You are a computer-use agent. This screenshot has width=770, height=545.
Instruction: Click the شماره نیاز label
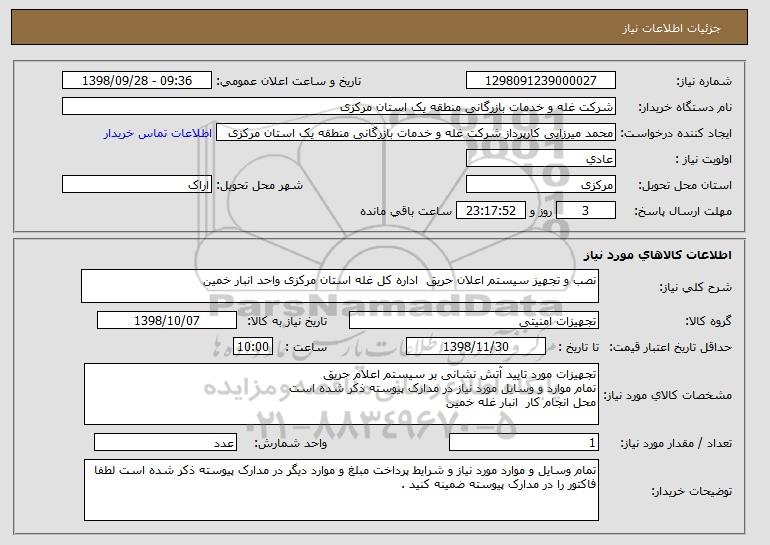click(x=704, y=81)
